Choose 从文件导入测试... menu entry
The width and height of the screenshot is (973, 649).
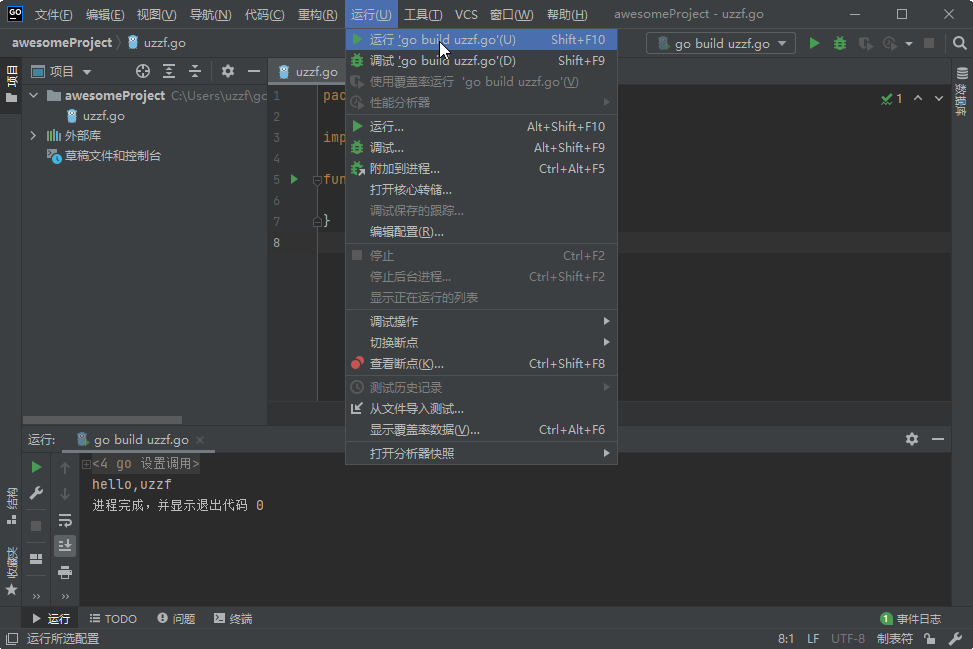coord(482,409)
